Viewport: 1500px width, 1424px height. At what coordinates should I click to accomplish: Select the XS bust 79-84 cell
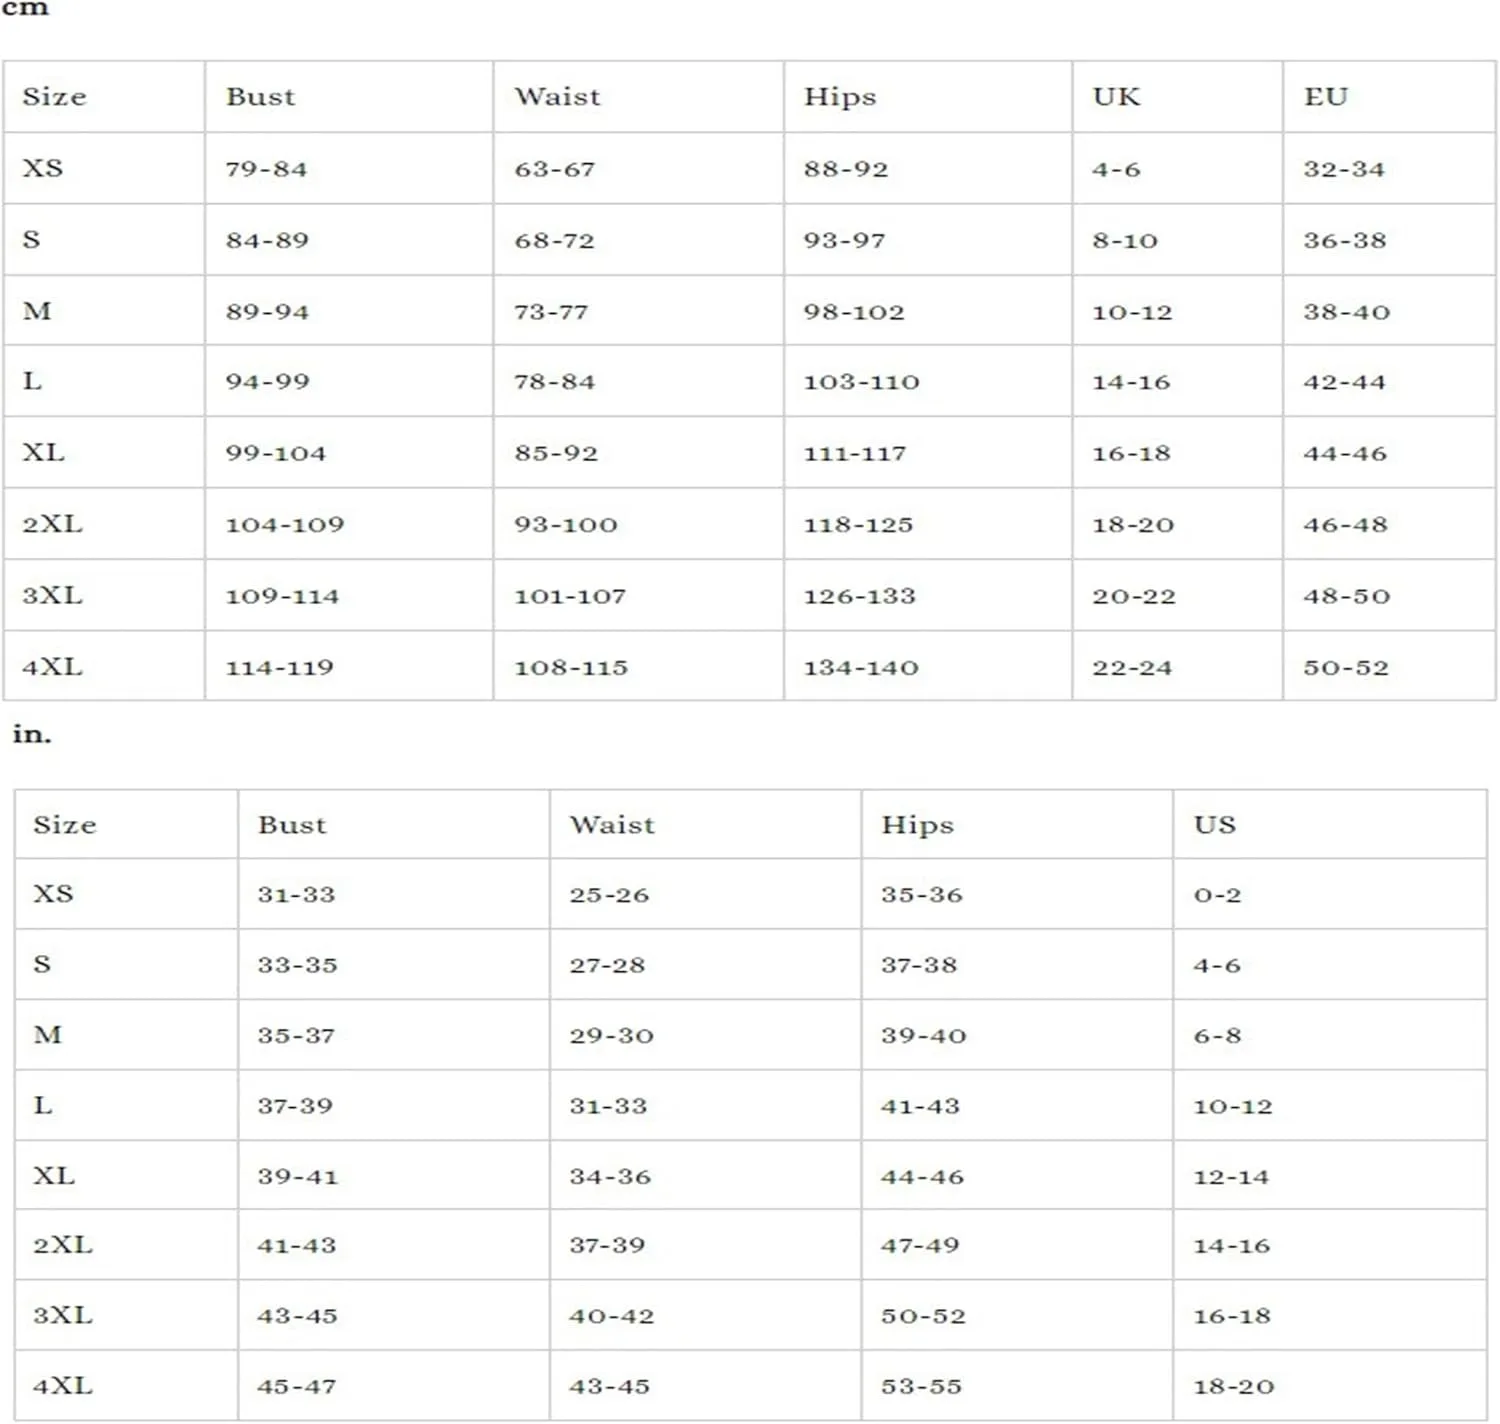pyautogui.click(x=349, y=168)
